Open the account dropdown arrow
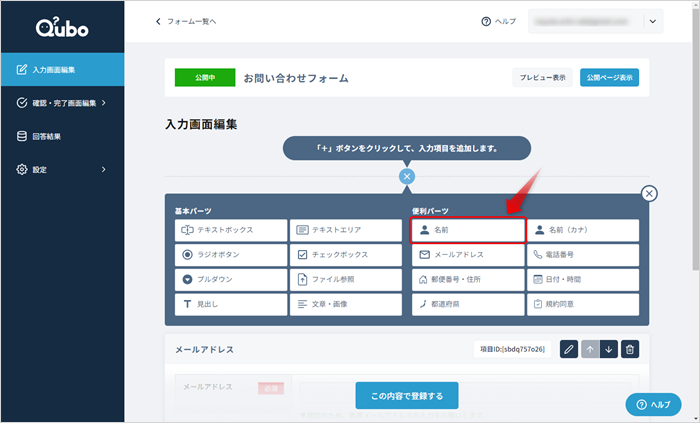This screenshot has height=423, width=700. 653,21
